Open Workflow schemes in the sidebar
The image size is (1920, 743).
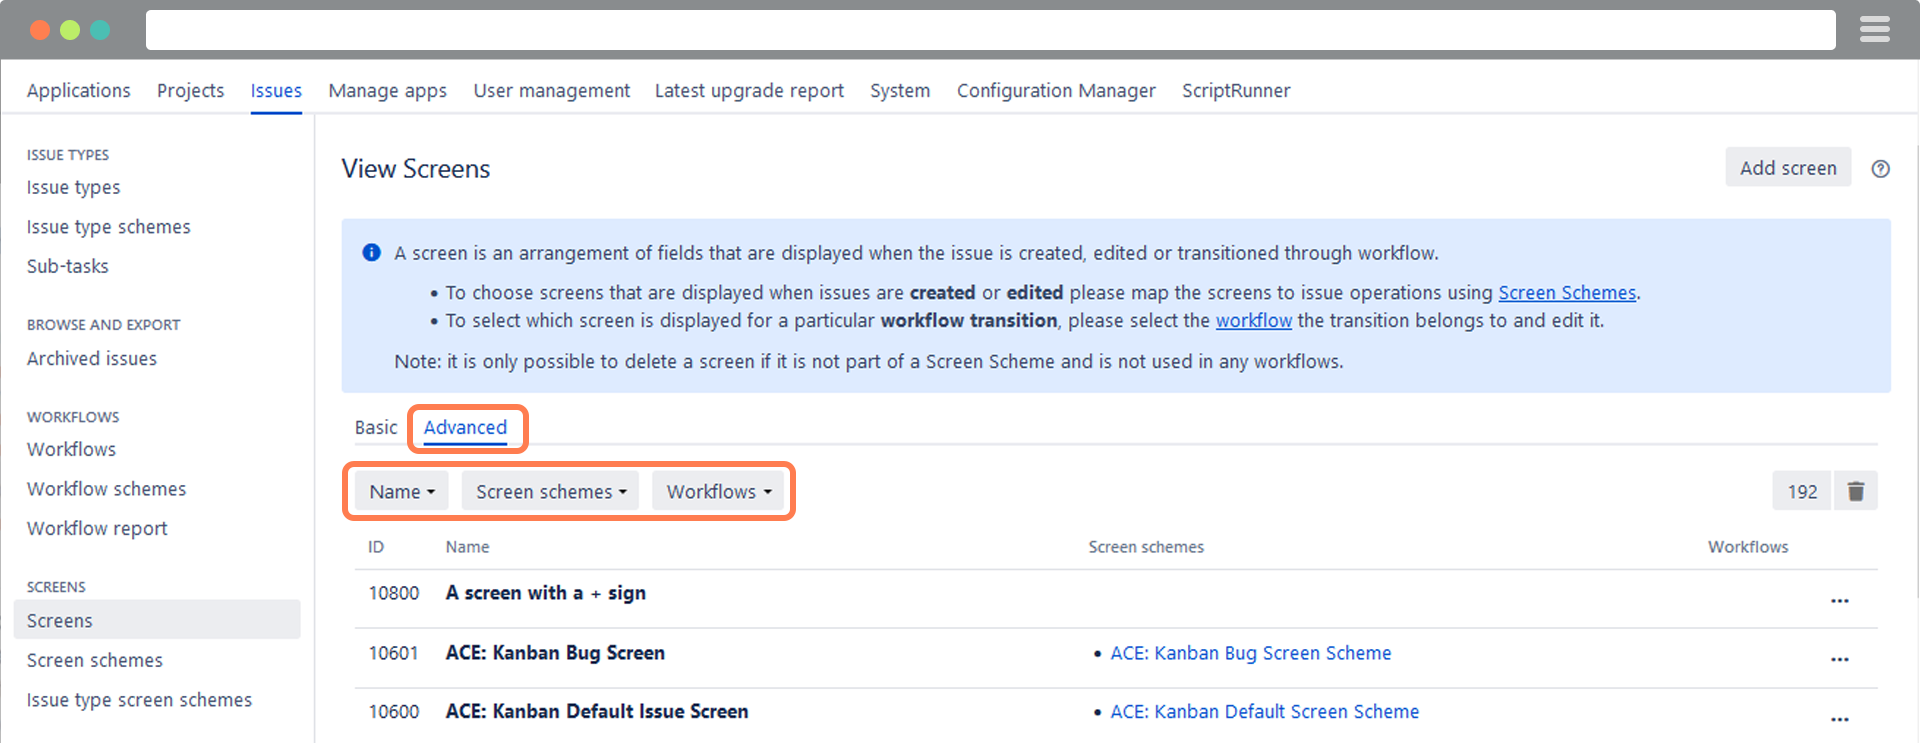click(x=106, y=489)
